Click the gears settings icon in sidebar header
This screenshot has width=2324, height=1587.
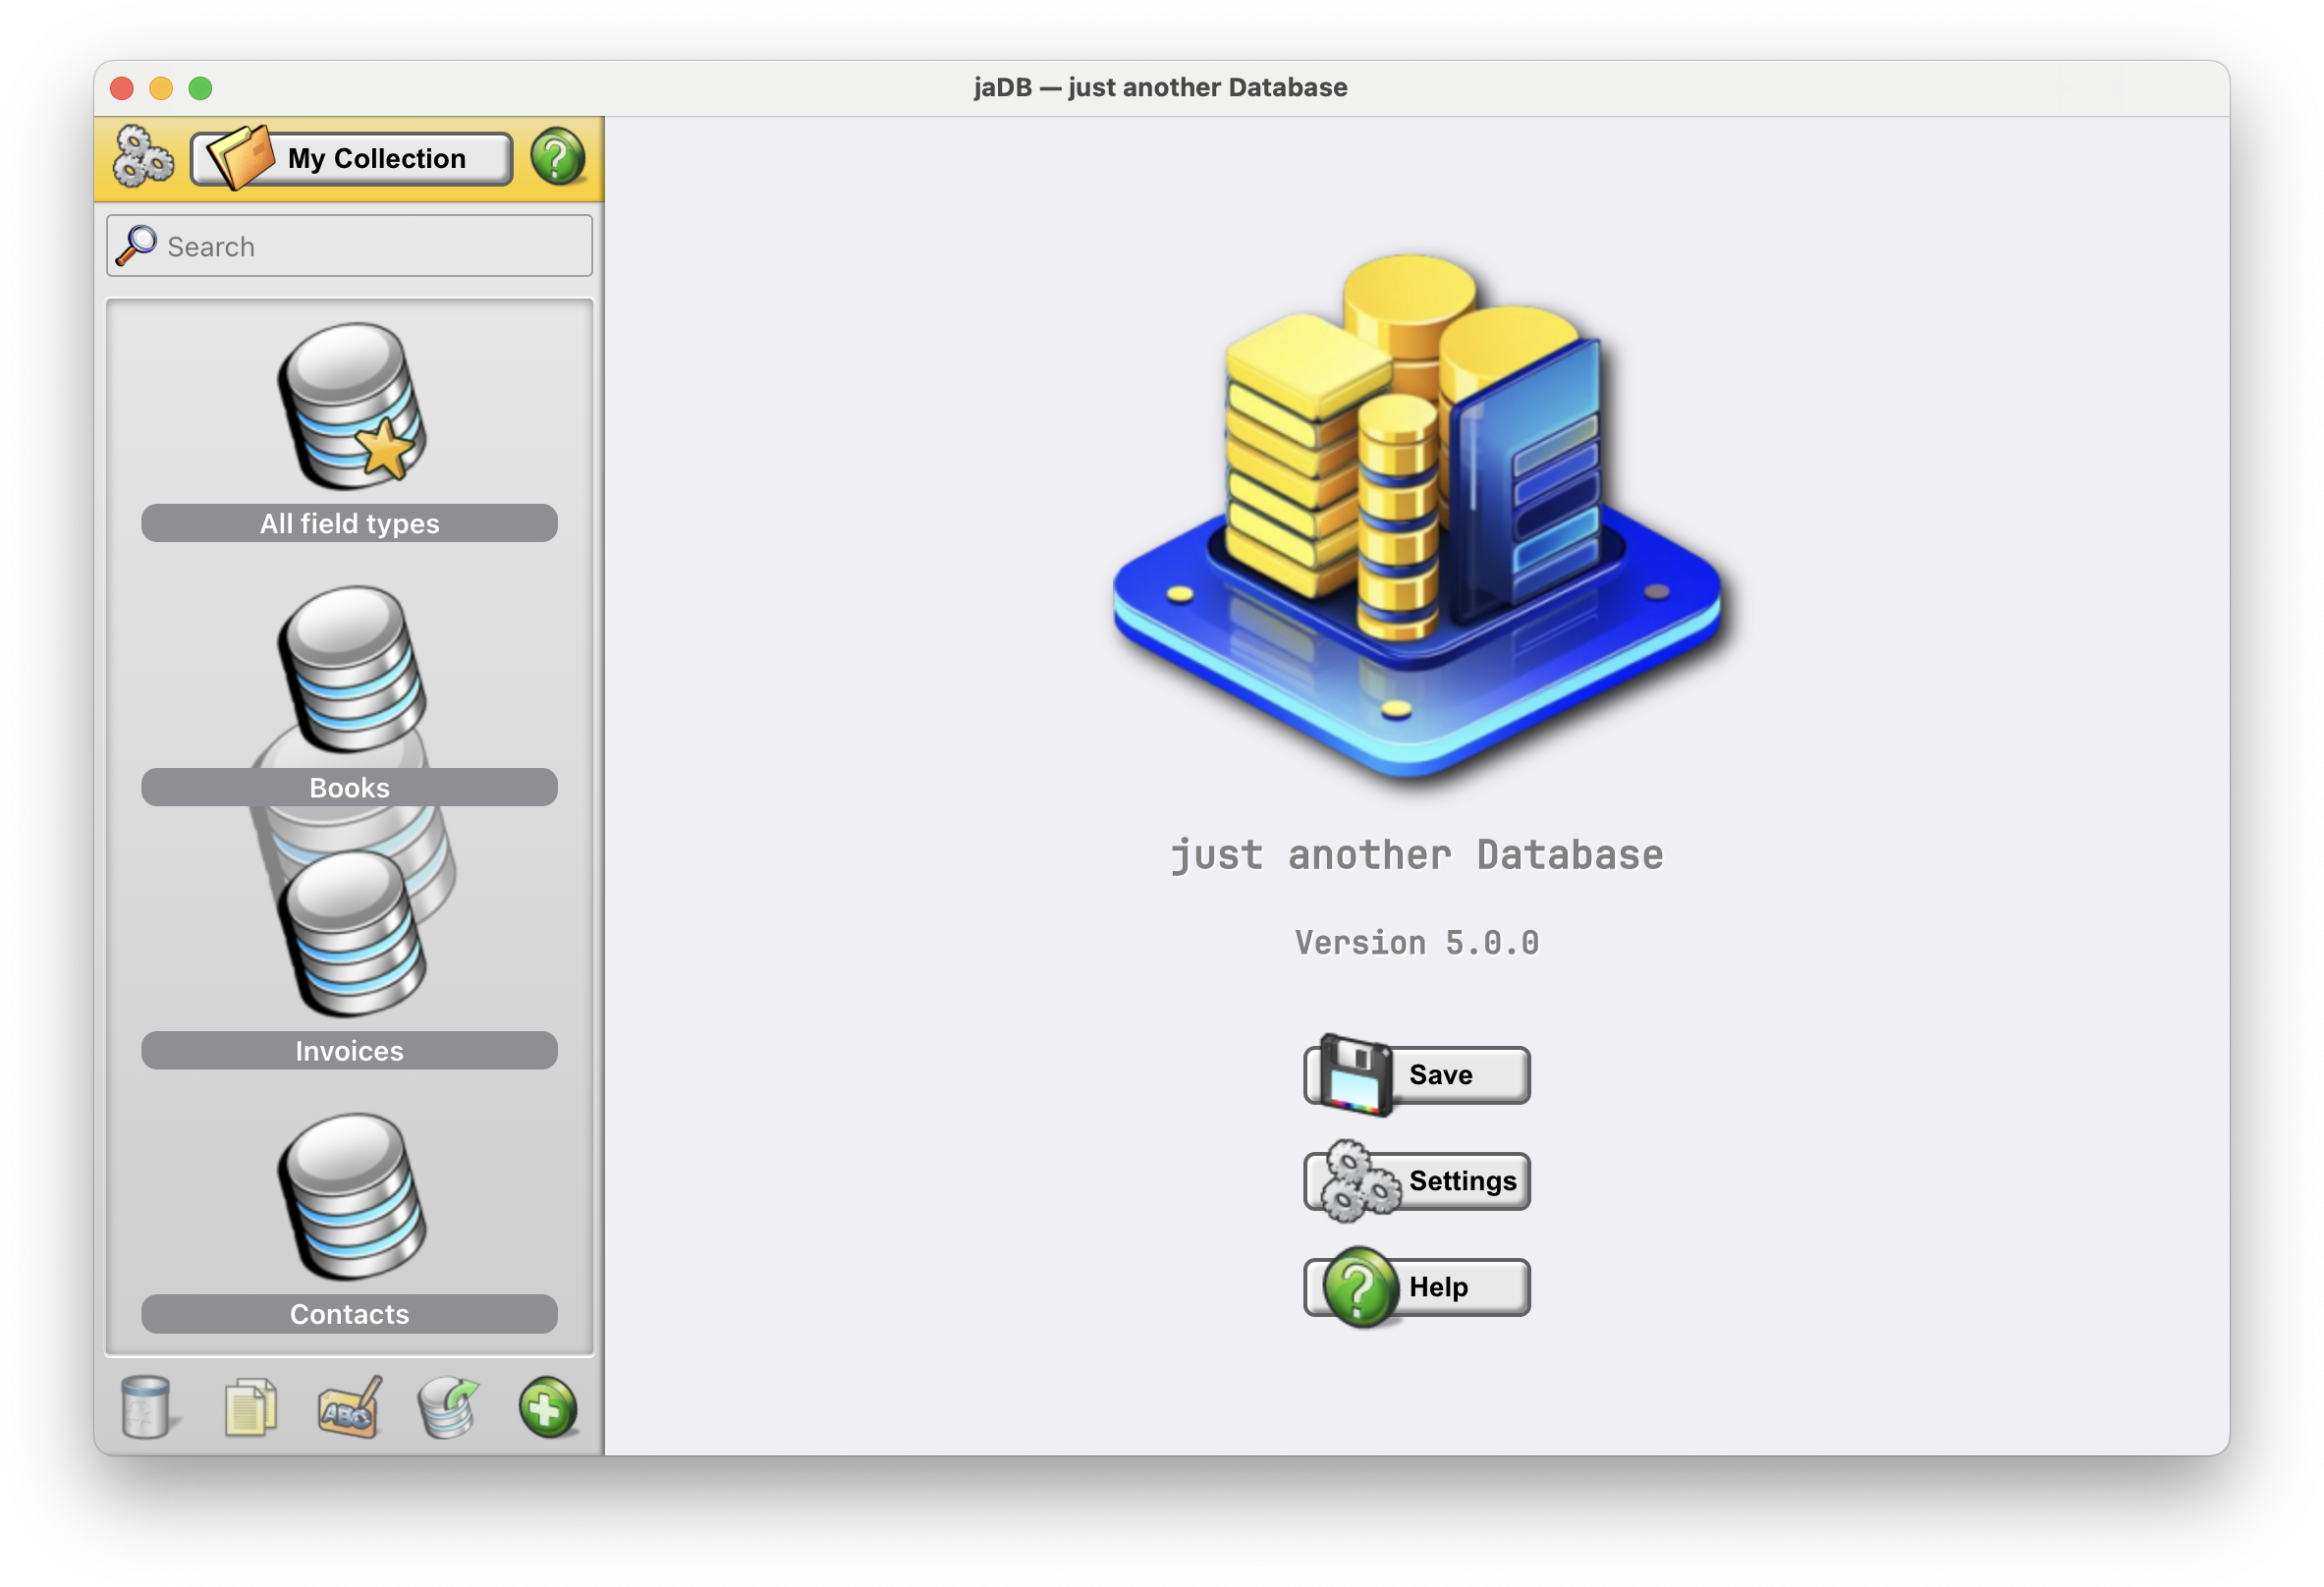click(x=143, y=157)
